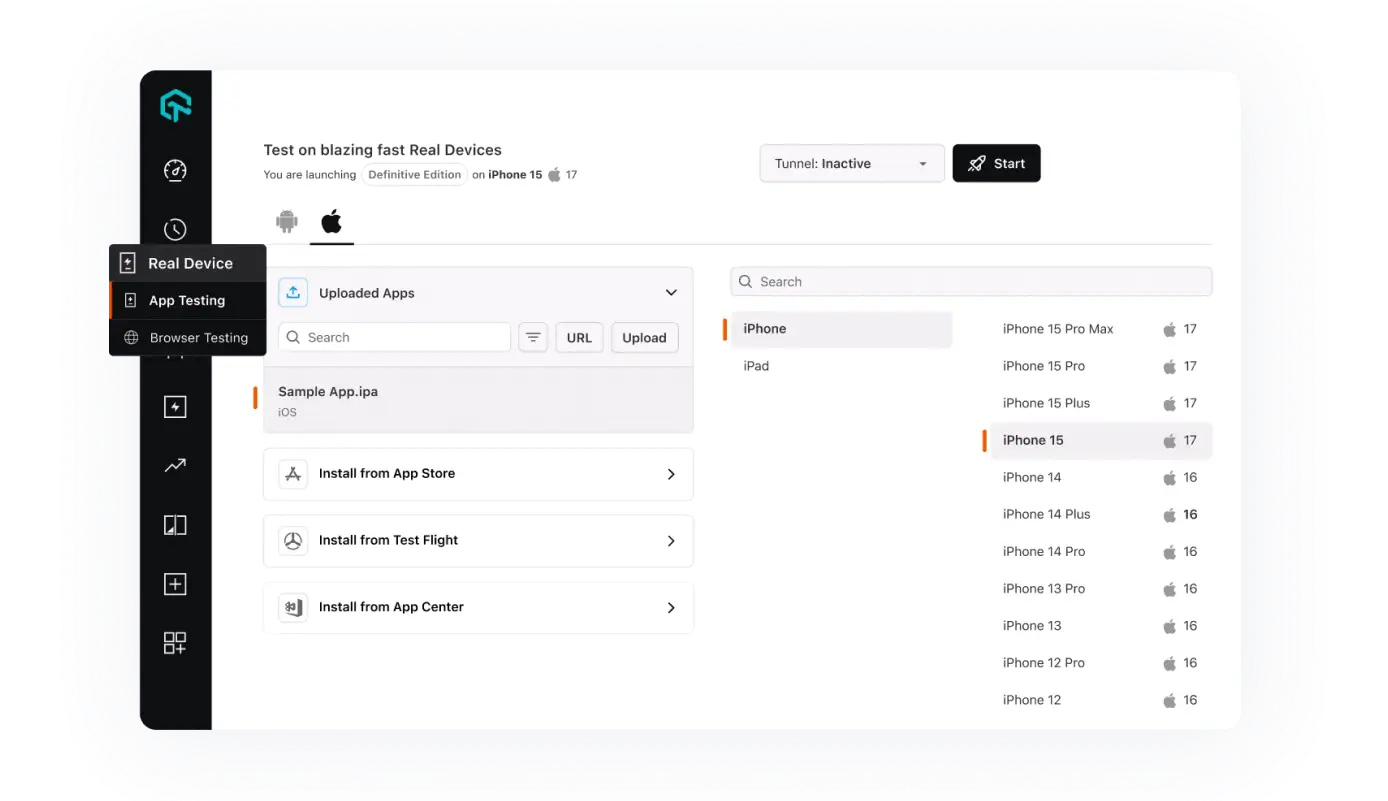1388x801 pixels.
Task: Pick the plain iPhone 12 device row
Action: pos(1101,700)
